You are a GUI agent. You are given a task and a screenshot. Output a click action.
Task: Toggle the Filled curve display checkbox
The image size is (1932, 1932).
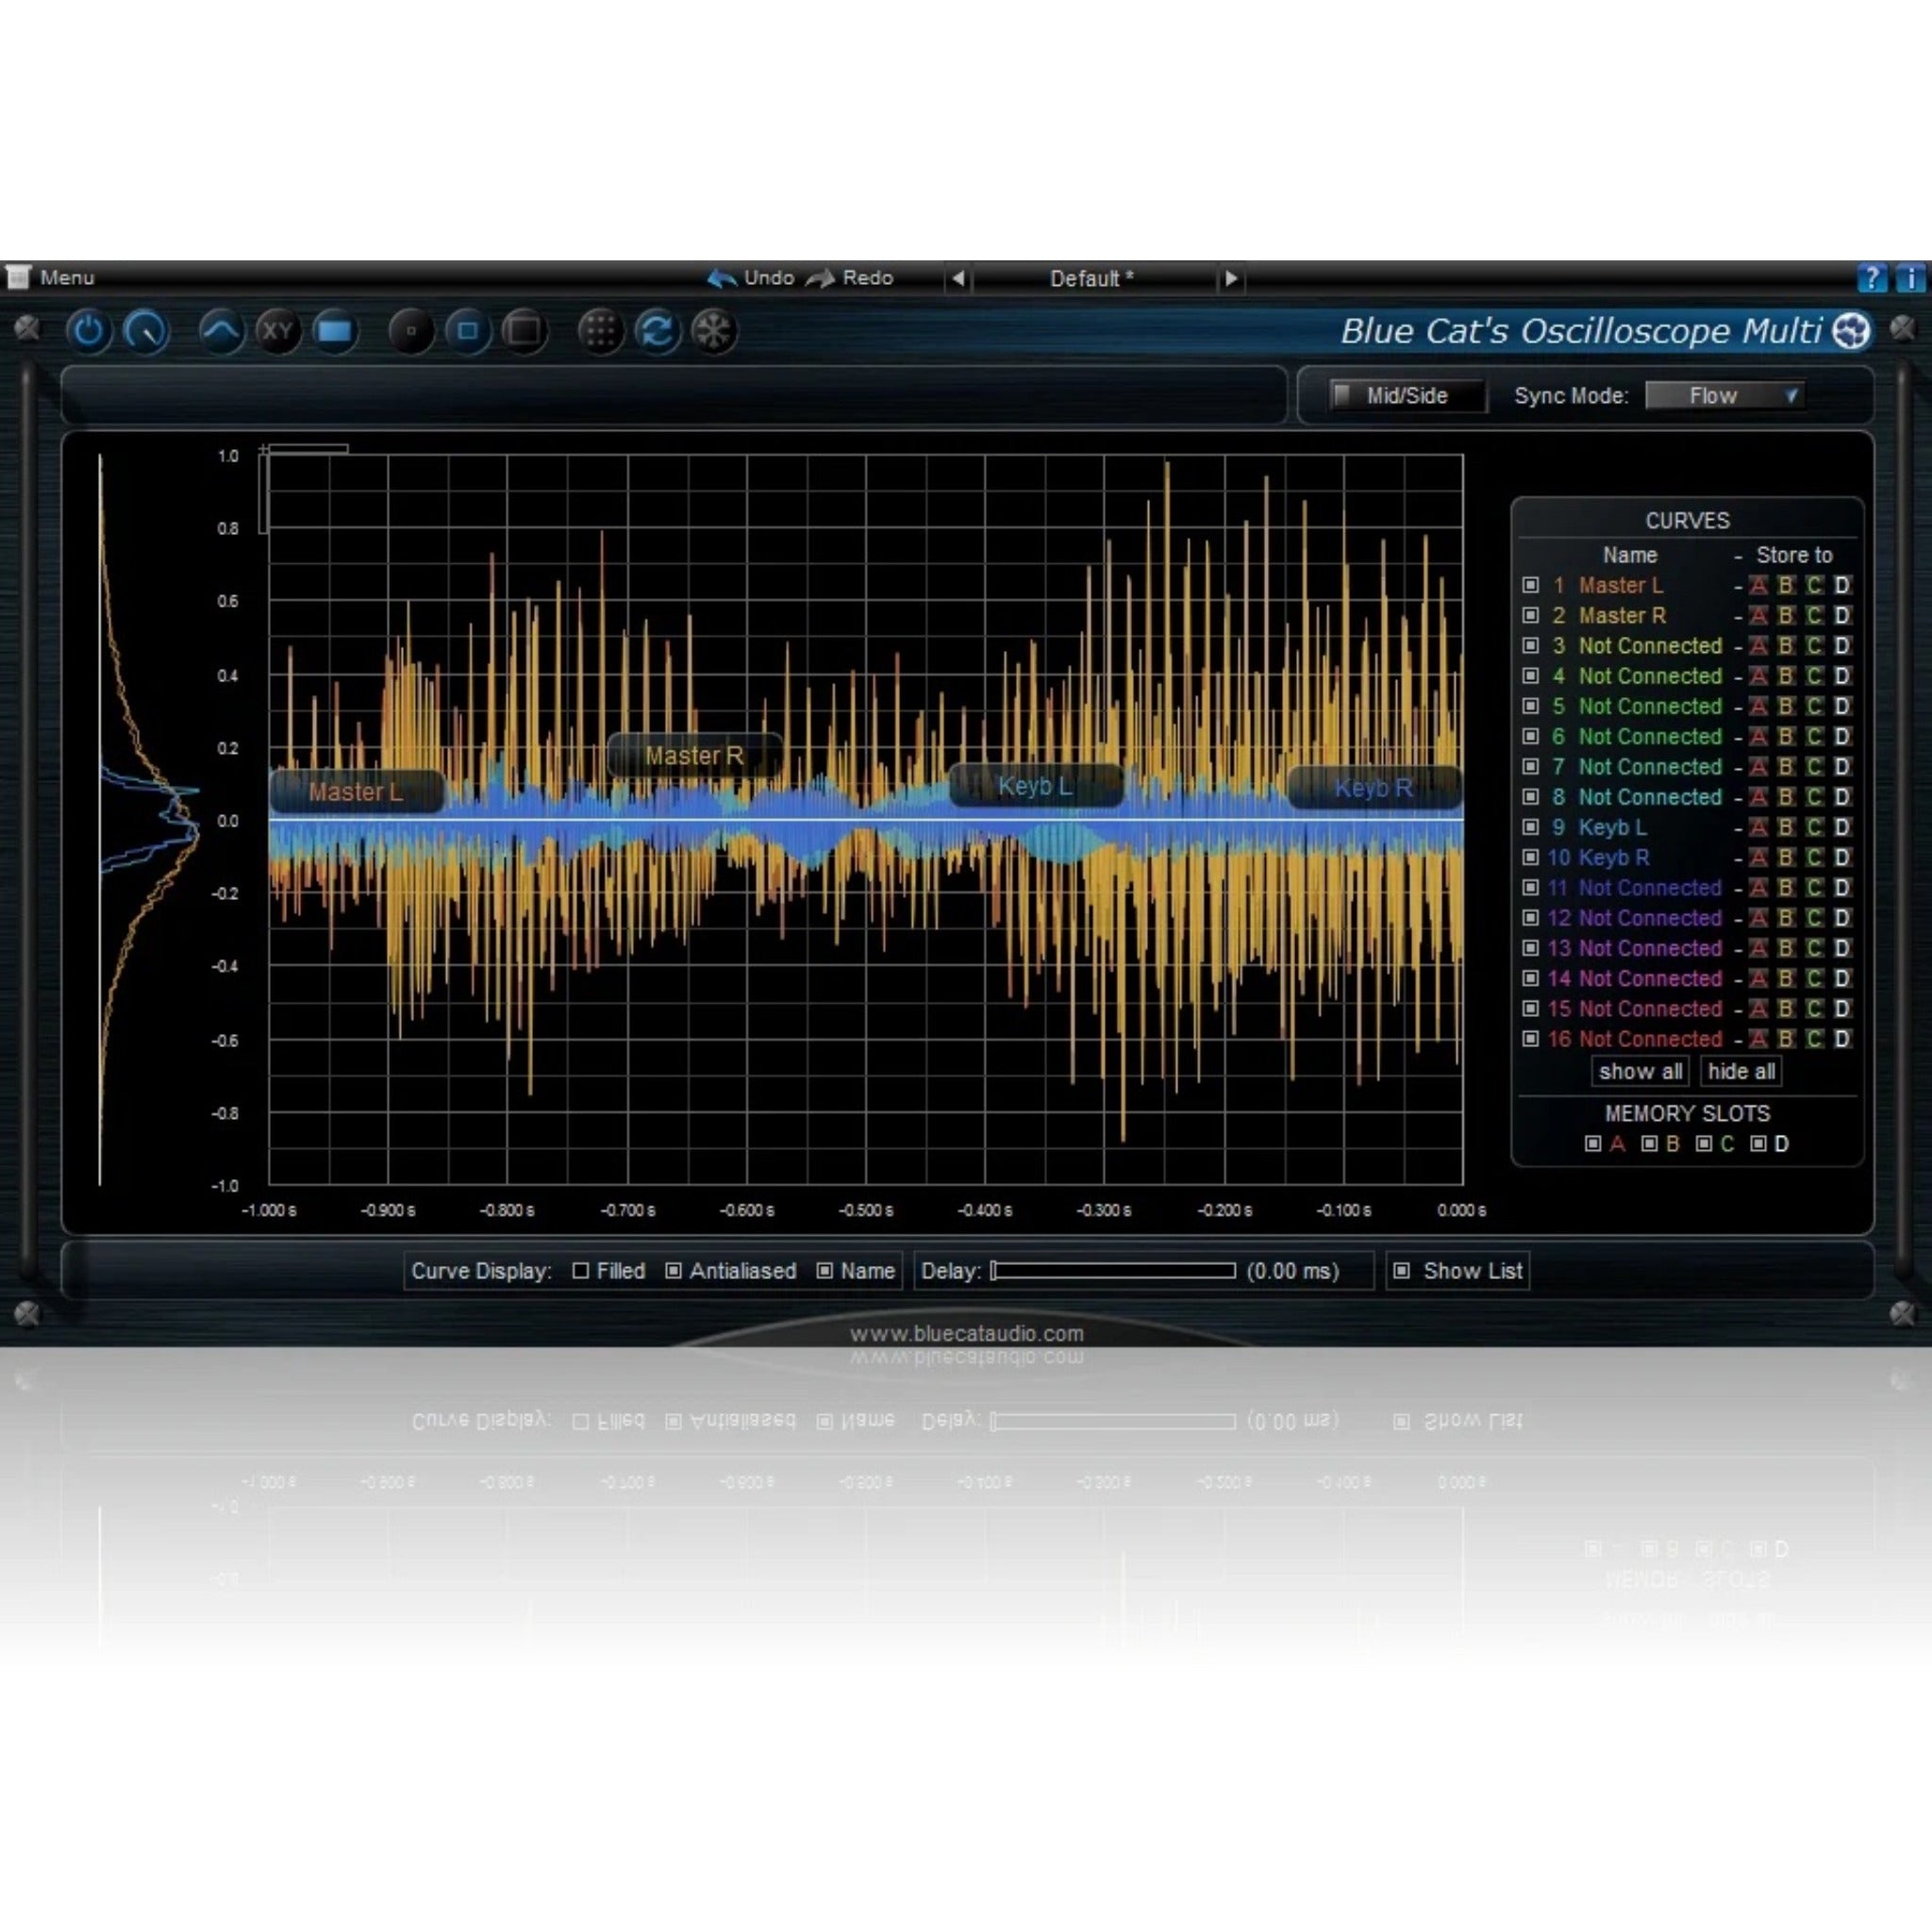581,1271
